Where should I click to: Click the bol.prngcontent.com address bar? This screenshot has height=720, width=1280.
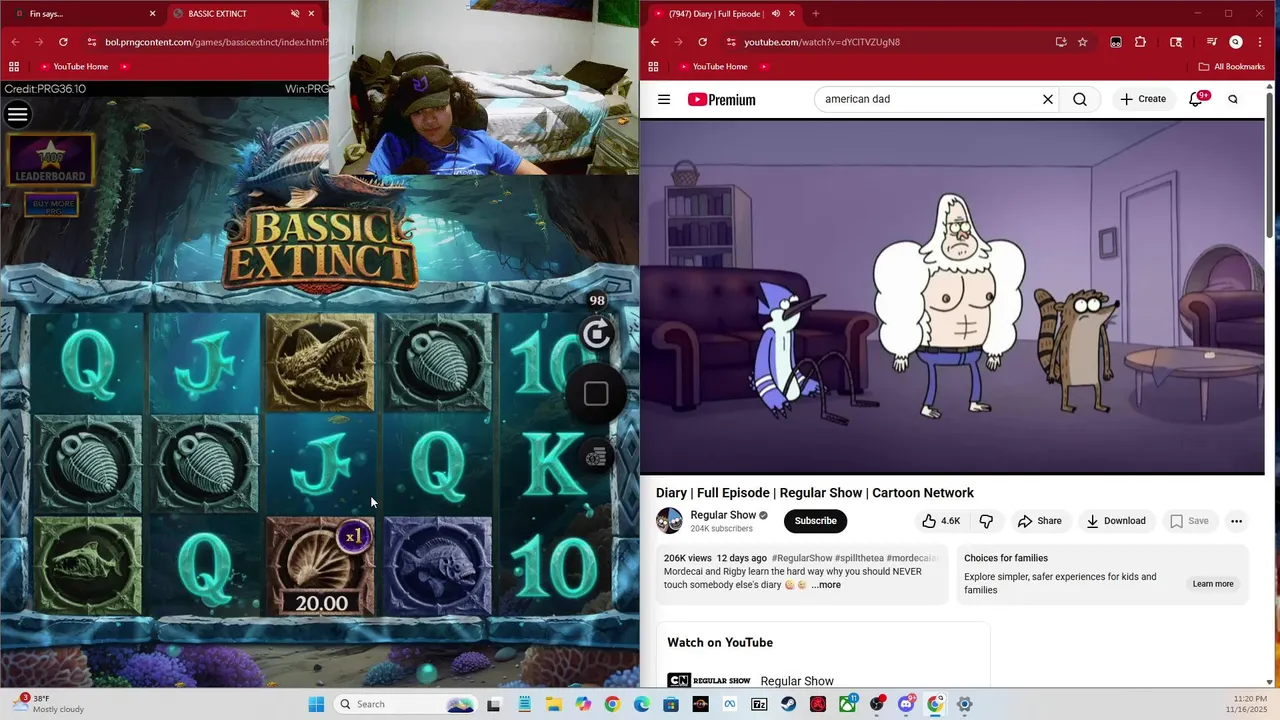pos(215,42)
